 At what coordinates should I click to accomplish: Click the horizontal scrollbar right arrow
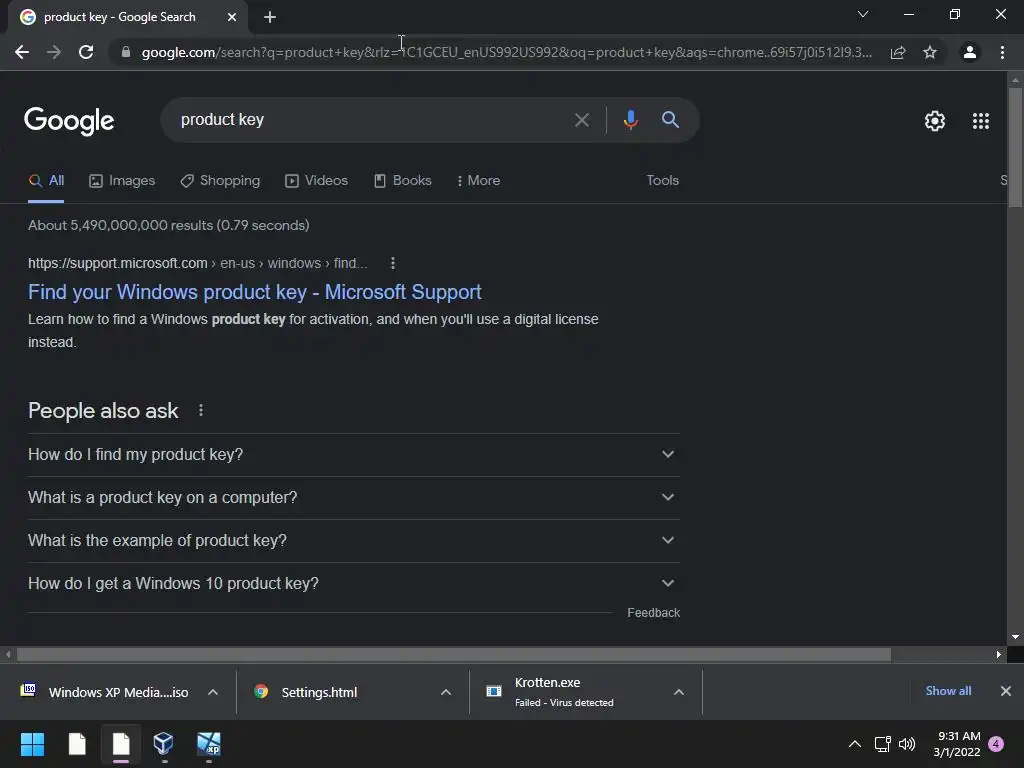999,654
